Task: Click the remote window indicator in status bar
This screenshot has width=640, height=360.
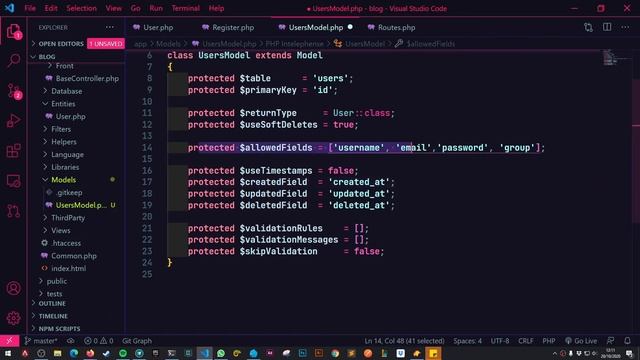Action: click(9, 341)
